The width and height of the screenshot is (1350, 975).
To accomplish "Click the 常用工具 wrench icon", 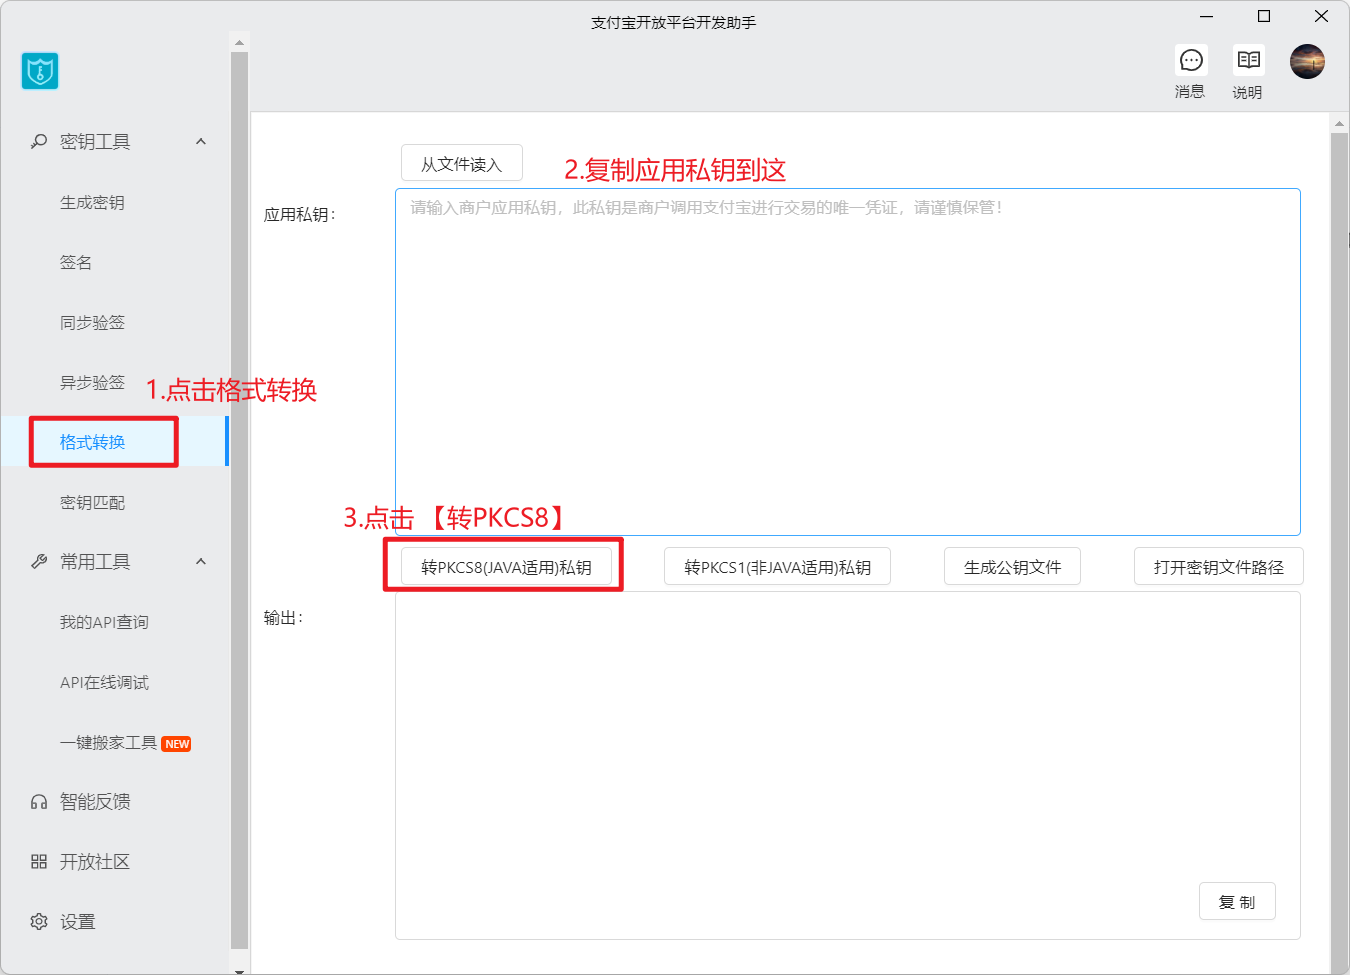I will click(x=39, y=562).
